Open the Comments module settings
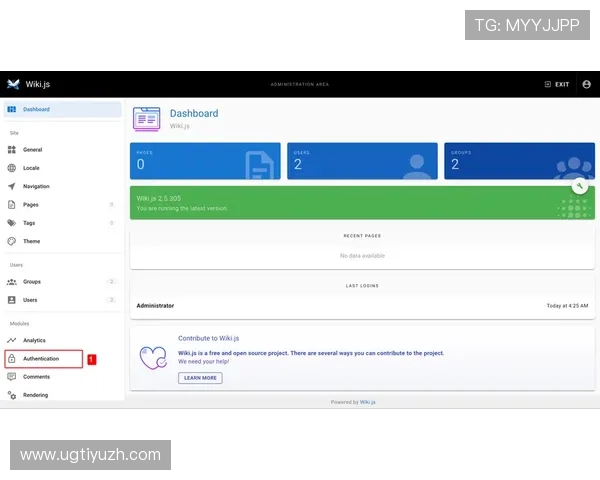The width and height of the screenshot is (600, 480). [36, 377]
